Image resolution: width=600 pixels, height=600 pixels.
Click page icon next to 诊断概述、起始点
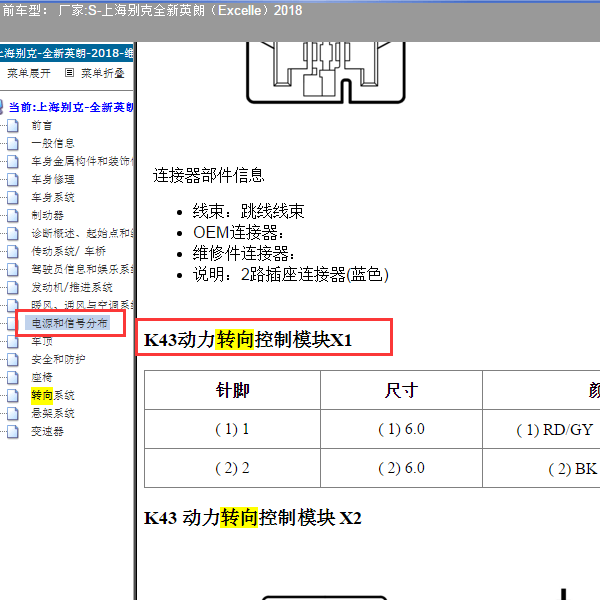pos(13,233)
